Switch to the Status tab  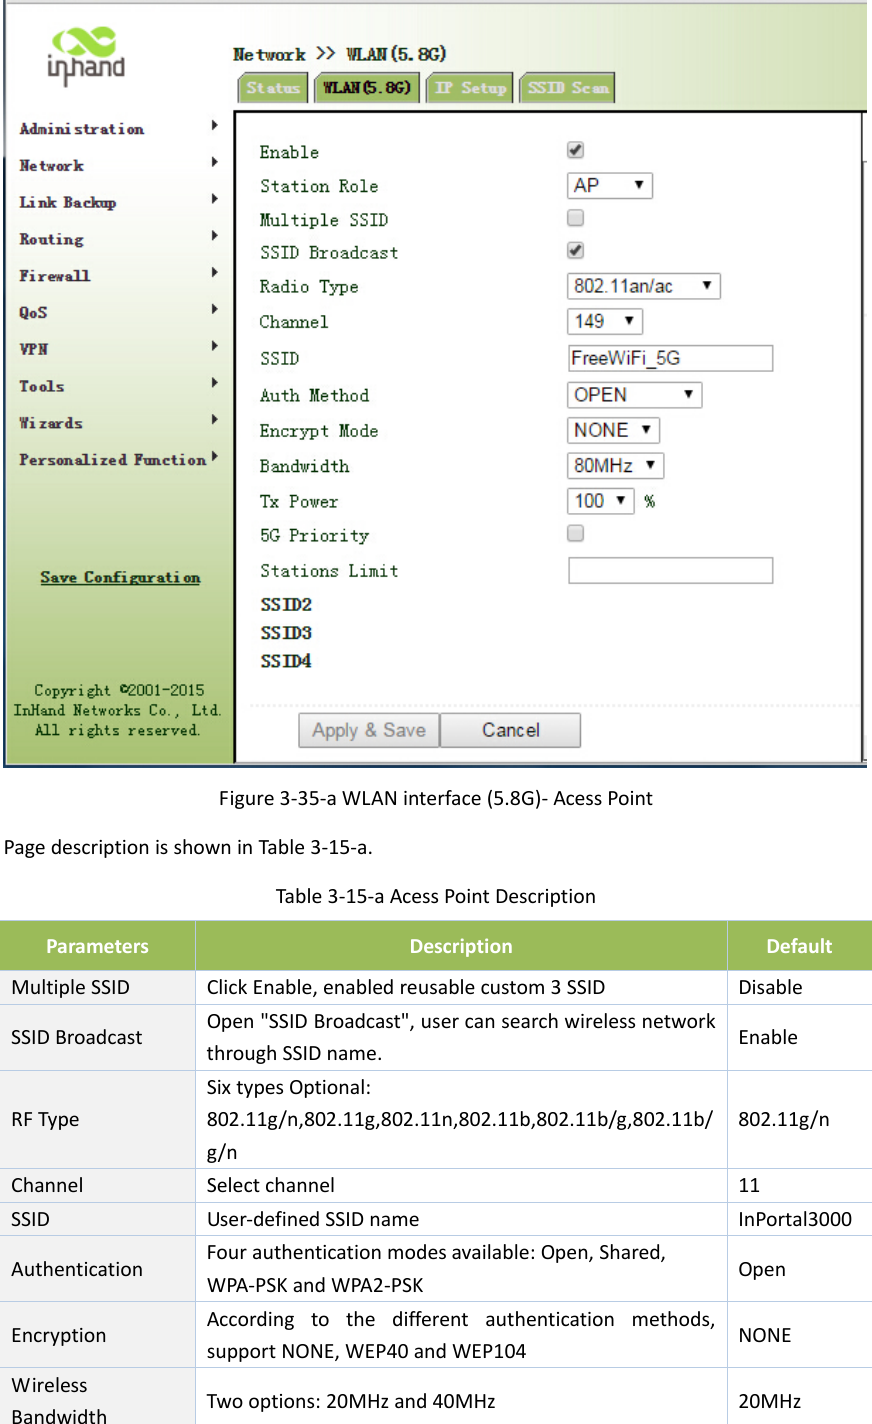click(x=272, y=87)
